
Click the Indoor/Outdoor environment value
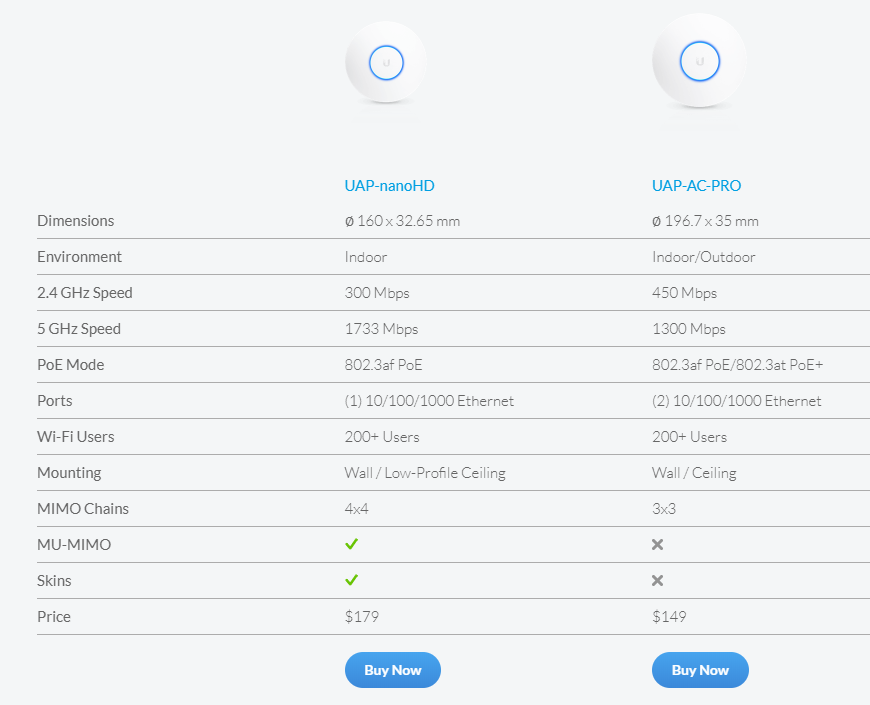pyautogui.click(x=703, y=257)
